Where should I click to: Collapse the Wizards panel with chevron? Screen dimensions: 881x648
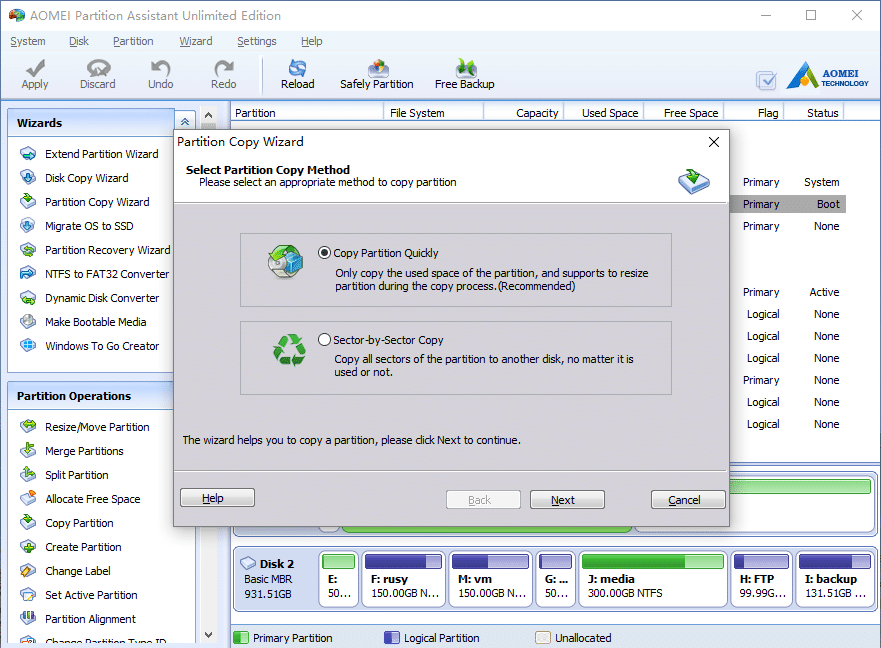(x=185, y=122)
